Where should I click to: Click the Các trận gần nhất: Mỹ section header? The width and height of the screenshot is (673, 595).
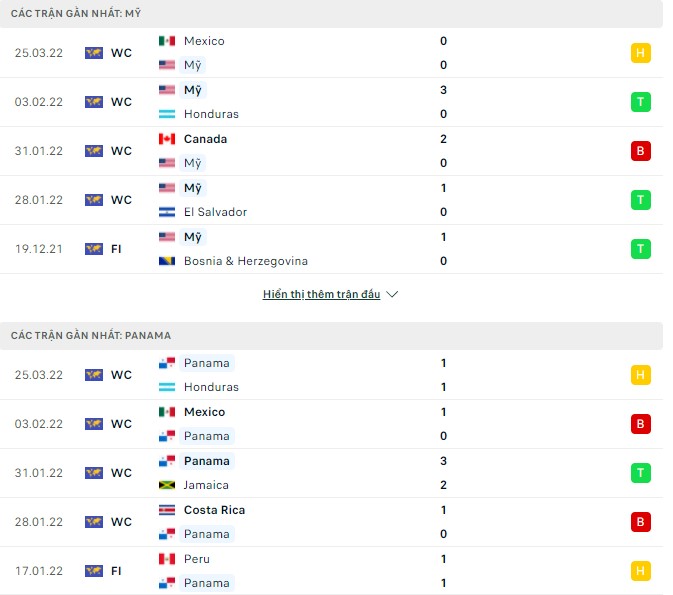(76, 14)
